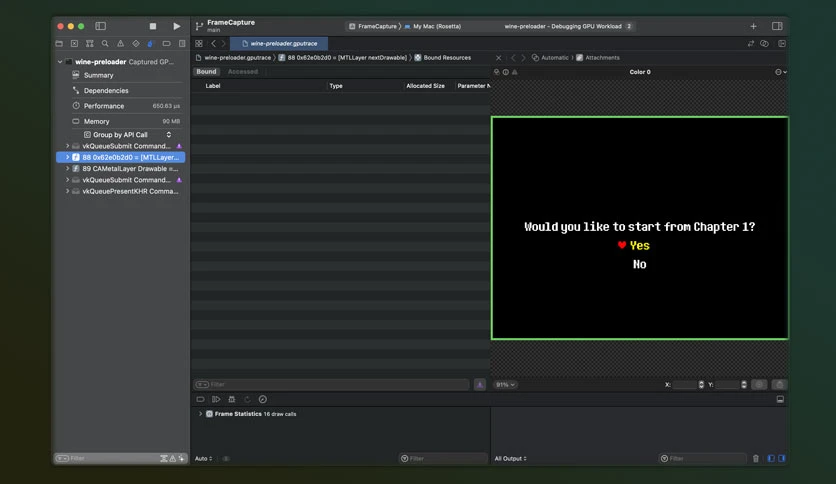Go forward in editor history
The height and width of the screenshot is (484, 836).
pyautogui.click(x=223, y=44)
